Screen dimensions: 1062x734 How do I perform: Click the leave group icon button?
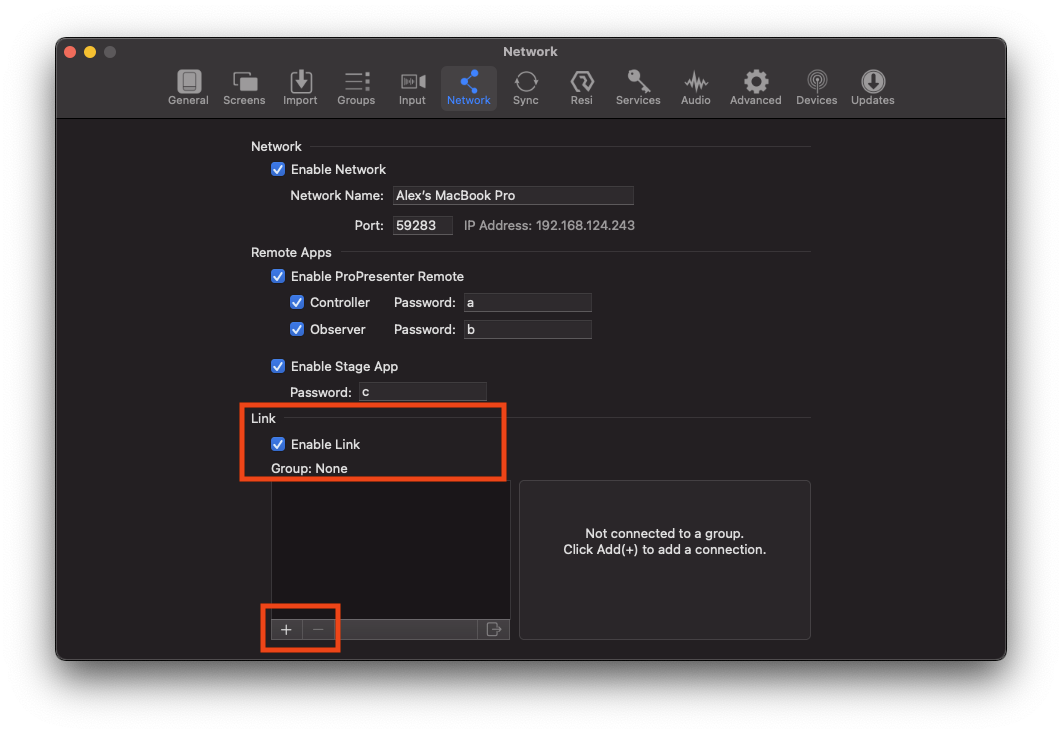[494, 630]
